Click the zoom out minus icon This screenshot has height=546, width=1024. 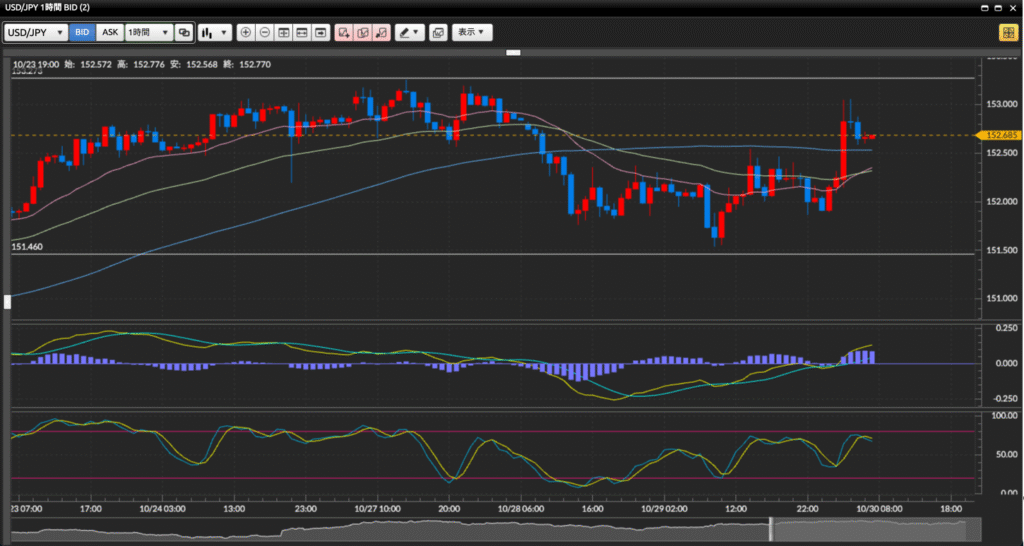click(265, 32)
